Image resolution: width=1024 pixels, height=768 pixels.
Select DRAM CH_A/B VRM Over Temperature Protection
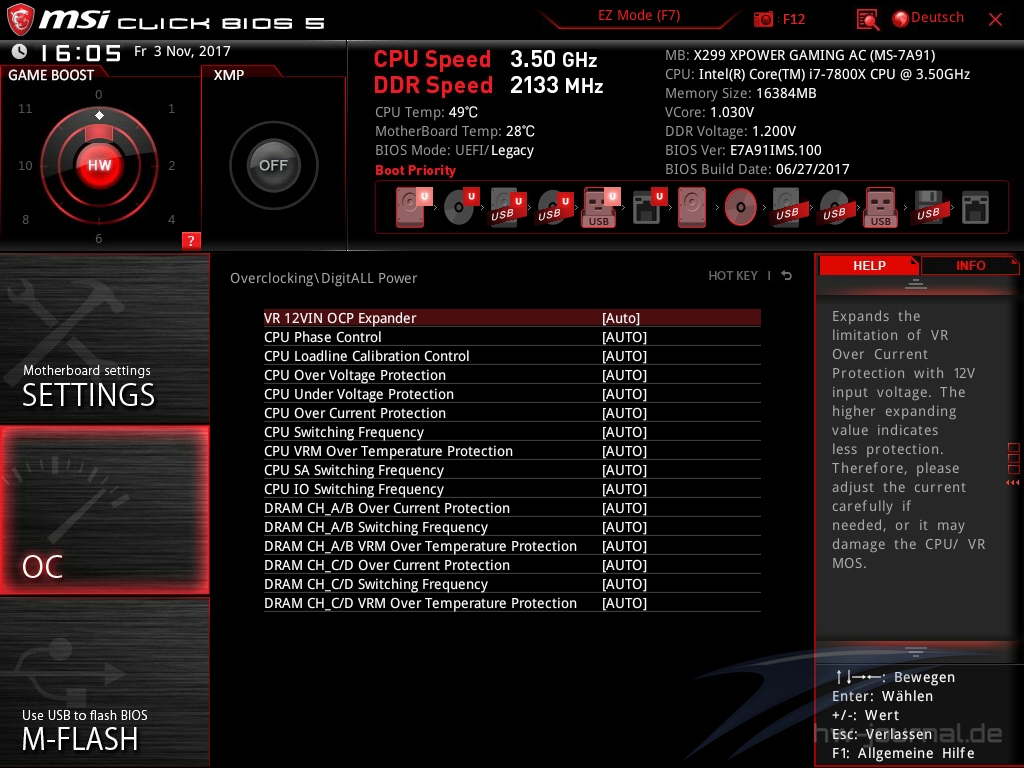512,546
